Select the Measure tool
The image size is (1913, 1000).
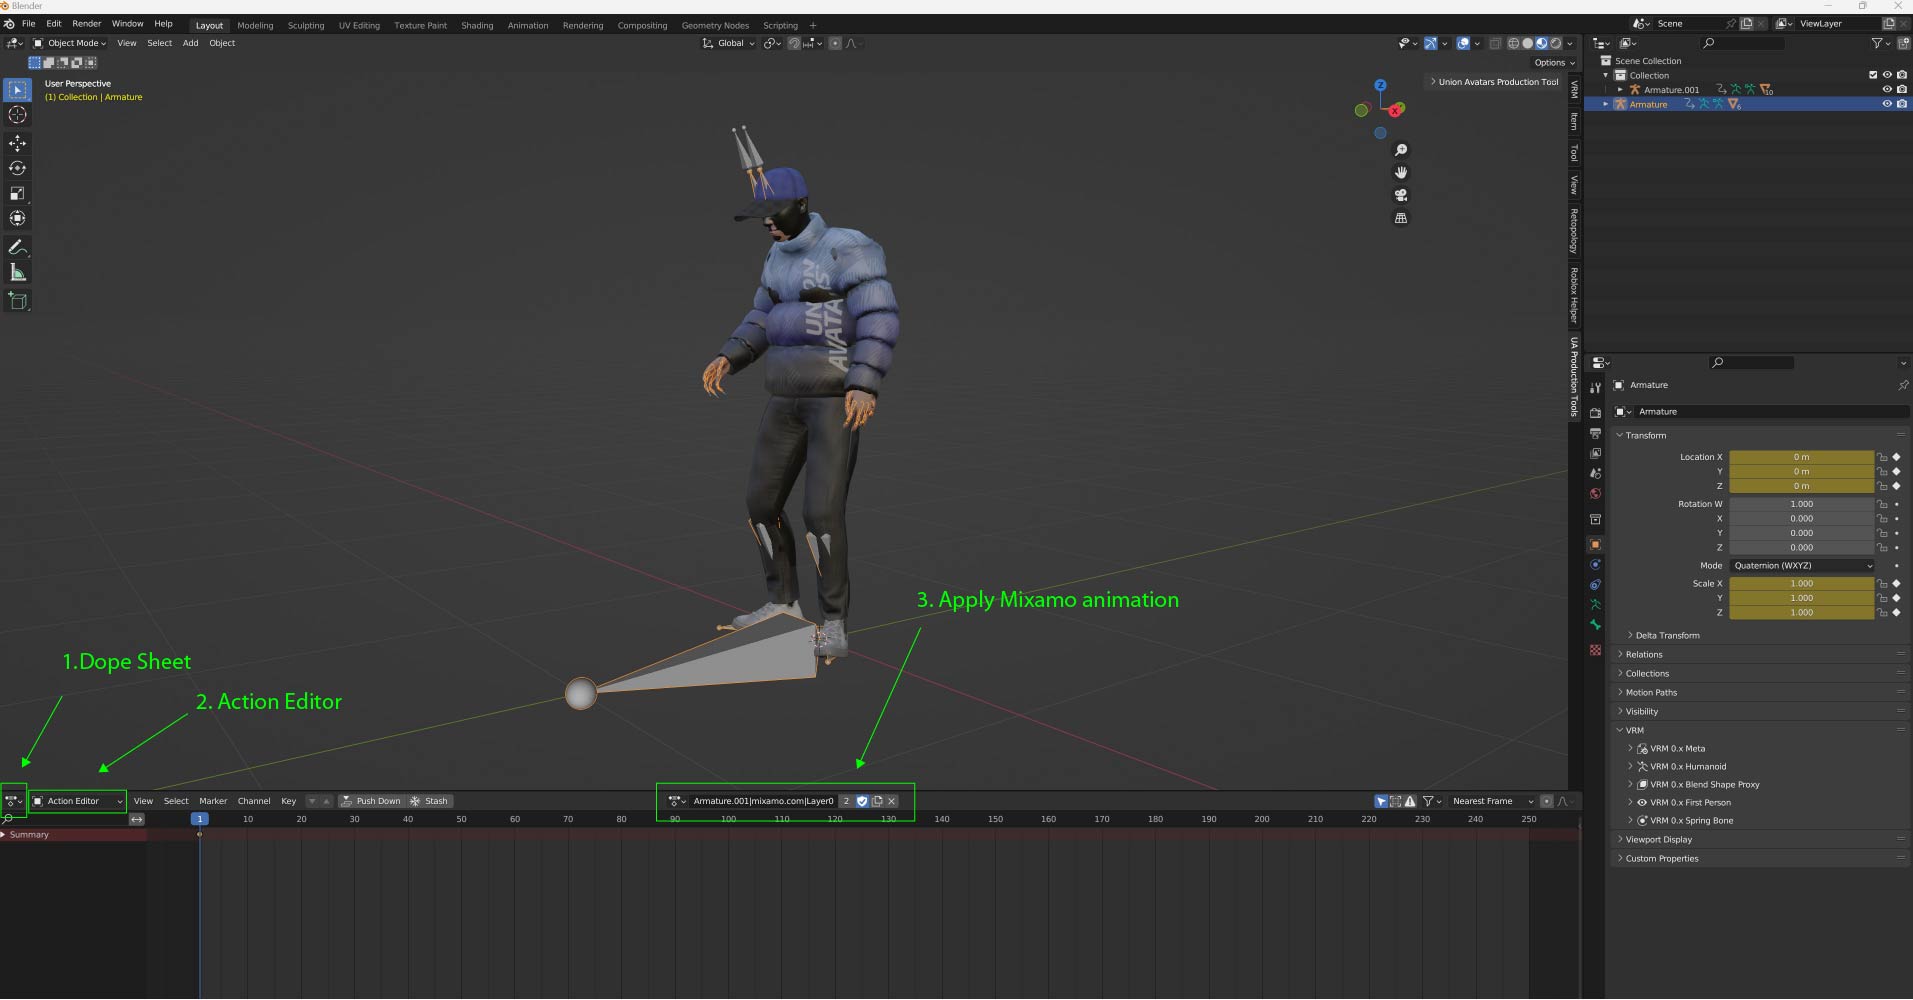(17, 272)
